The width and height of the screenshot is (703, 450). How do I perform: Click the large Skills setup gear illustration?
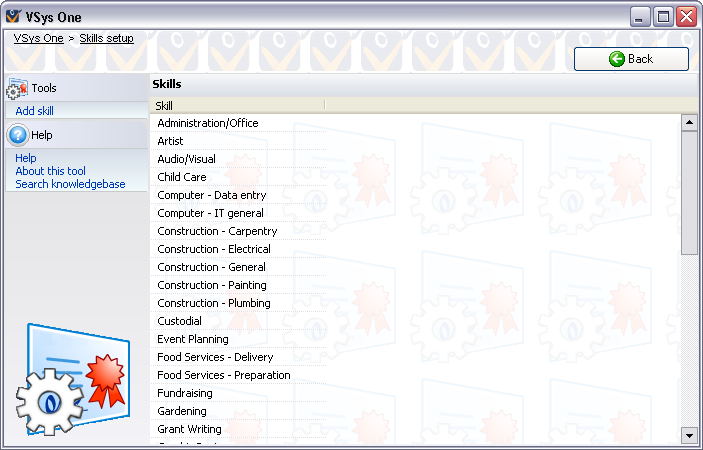(74, 379)
